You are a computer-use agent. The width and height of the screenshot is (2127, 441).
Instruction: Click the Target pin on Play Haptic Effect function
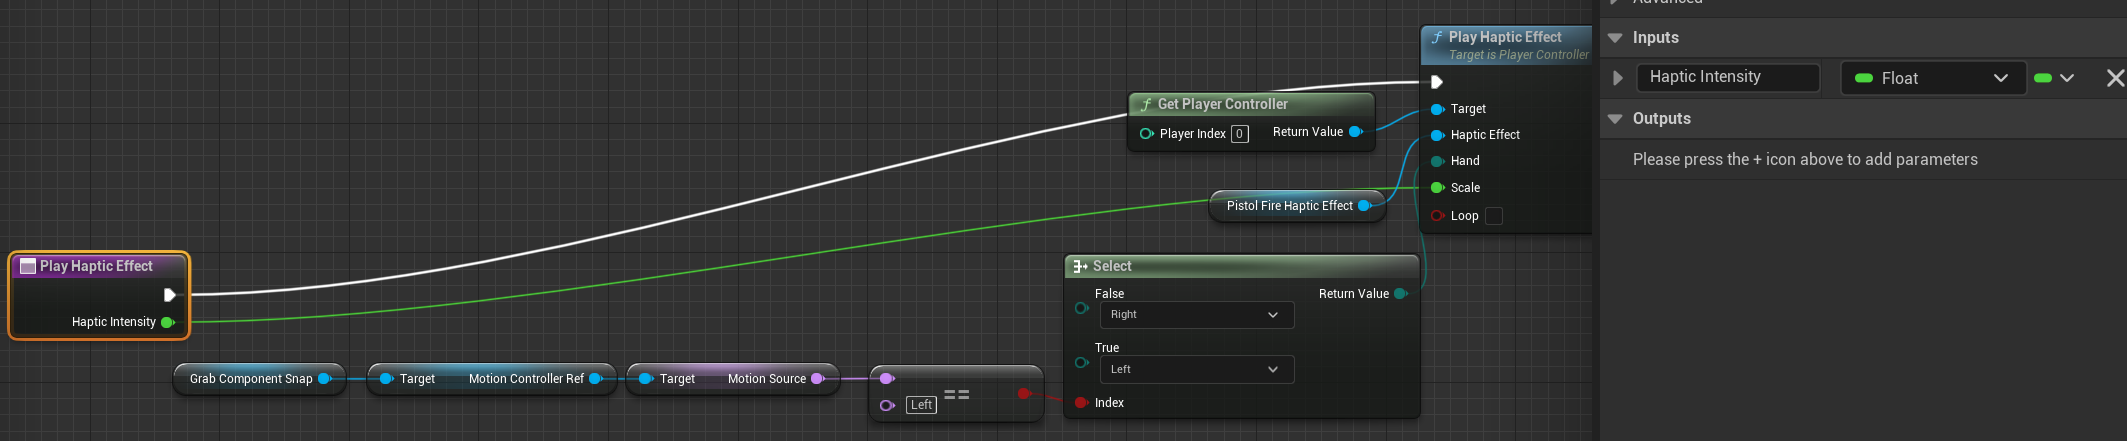[1438, 109]
